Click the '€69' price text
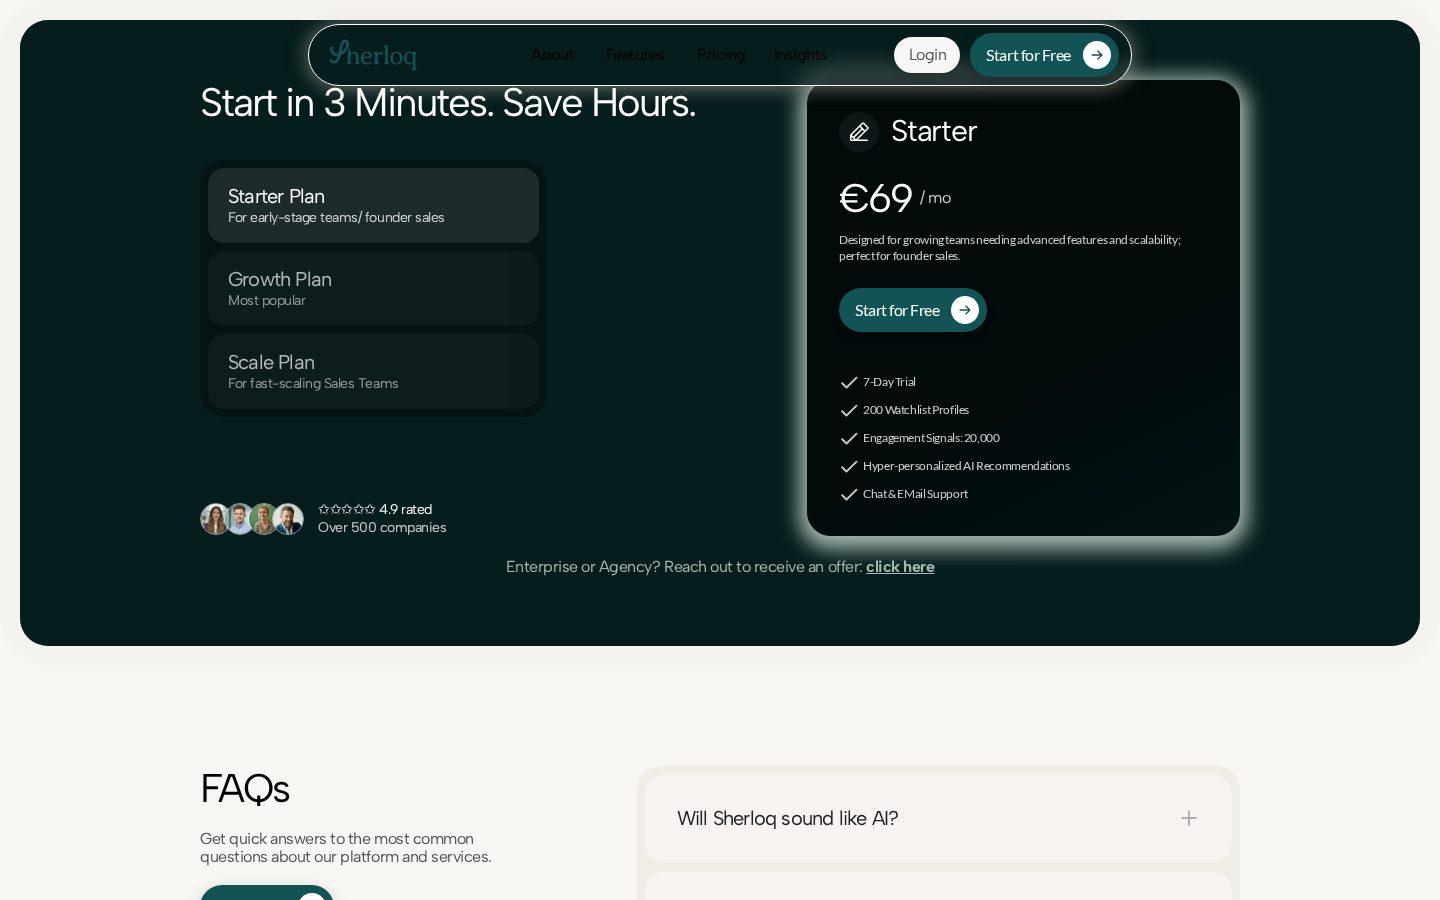This screenshot has width=1440, height=900. pos(876,198)
